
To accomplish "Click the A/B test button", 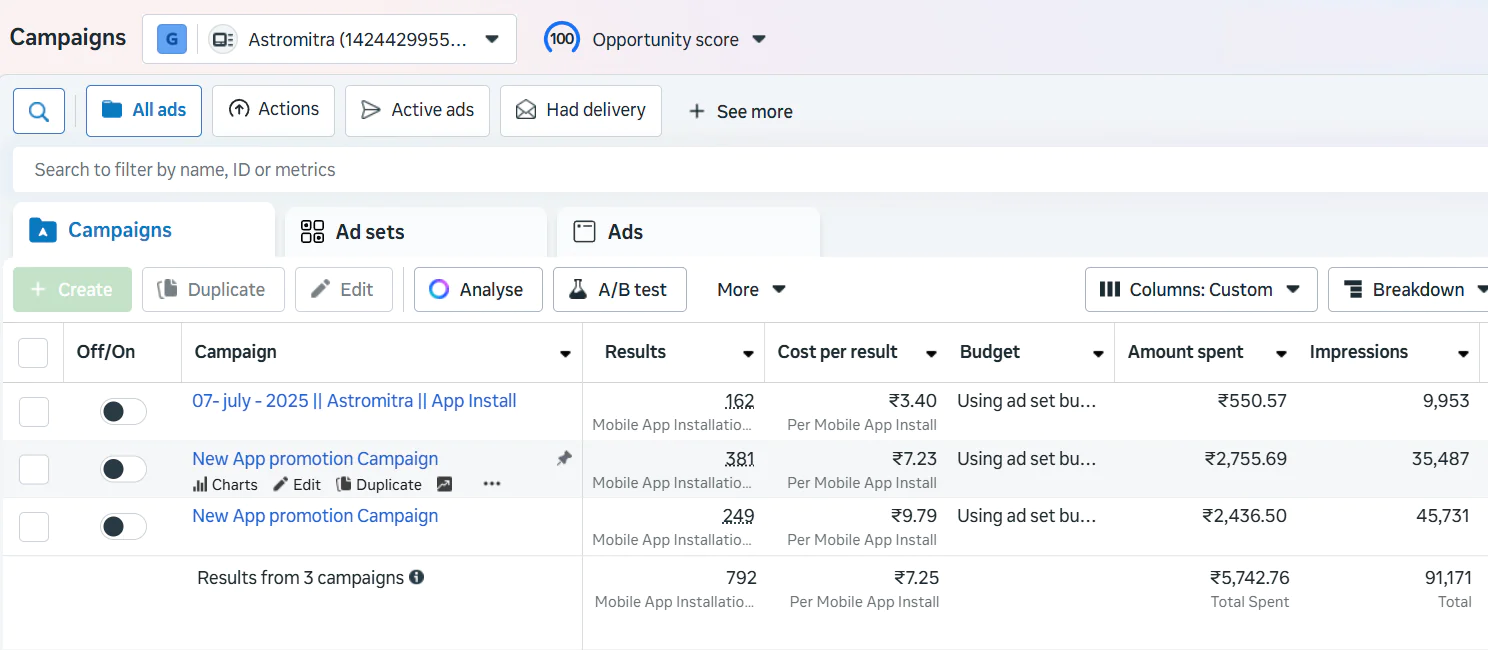I will [618, 289].
